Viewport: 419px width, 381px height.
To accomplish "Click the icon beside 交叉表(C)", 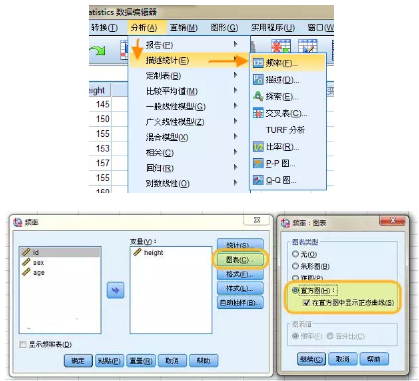I will tap(258, 113).
